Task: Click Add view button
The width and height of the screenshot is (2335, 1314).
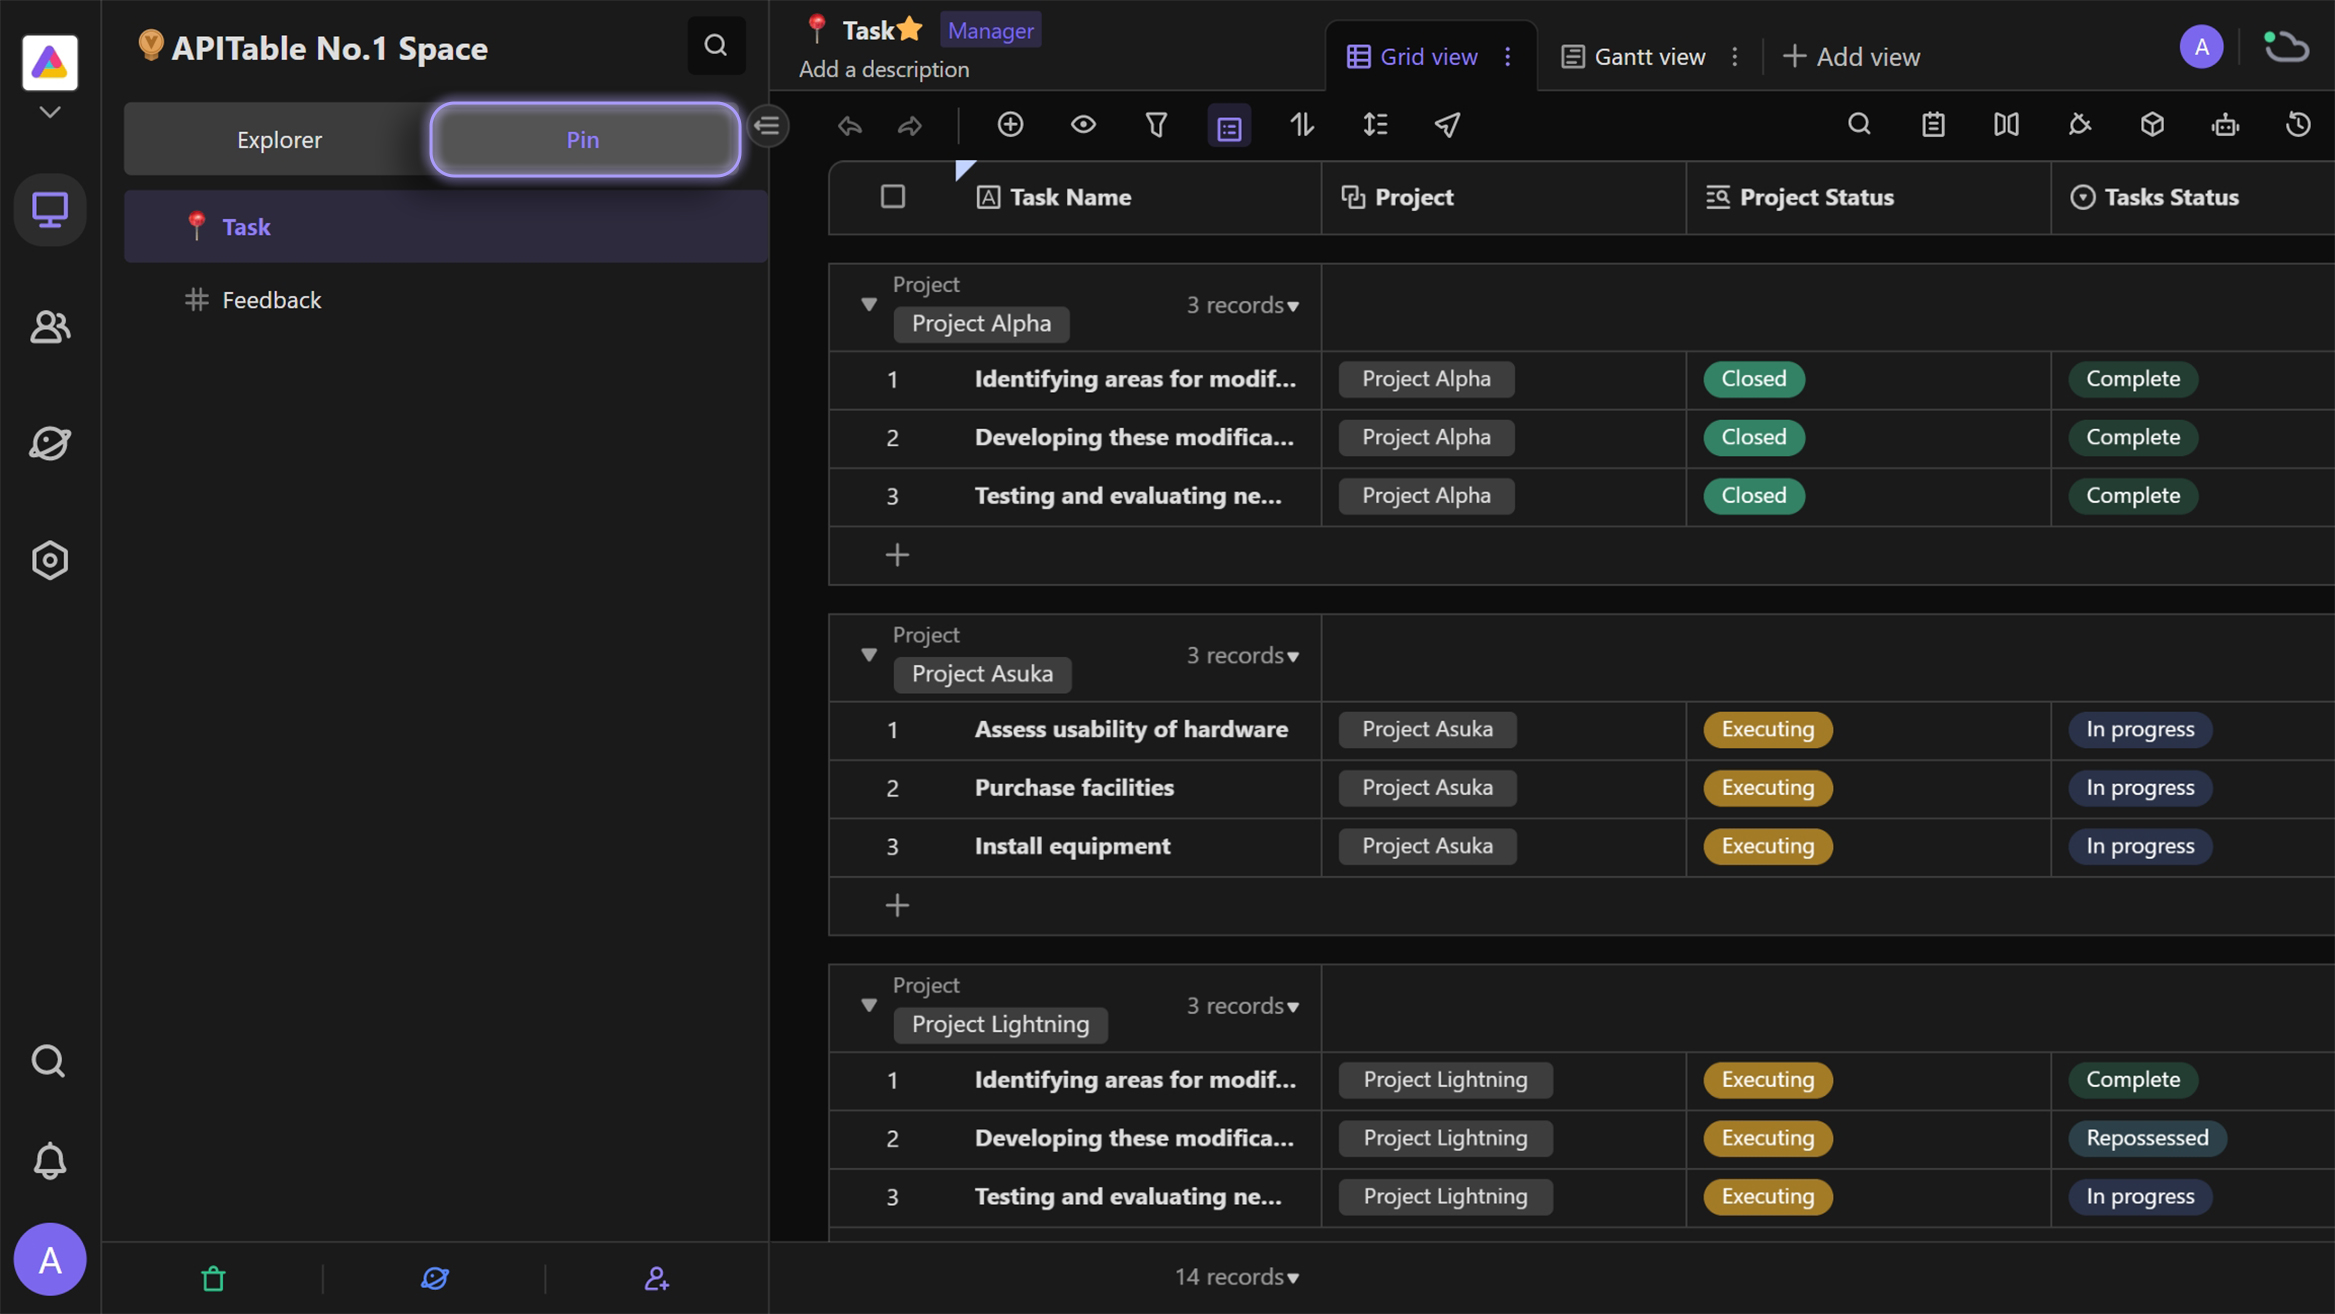Action: (x=1851, y=57)
